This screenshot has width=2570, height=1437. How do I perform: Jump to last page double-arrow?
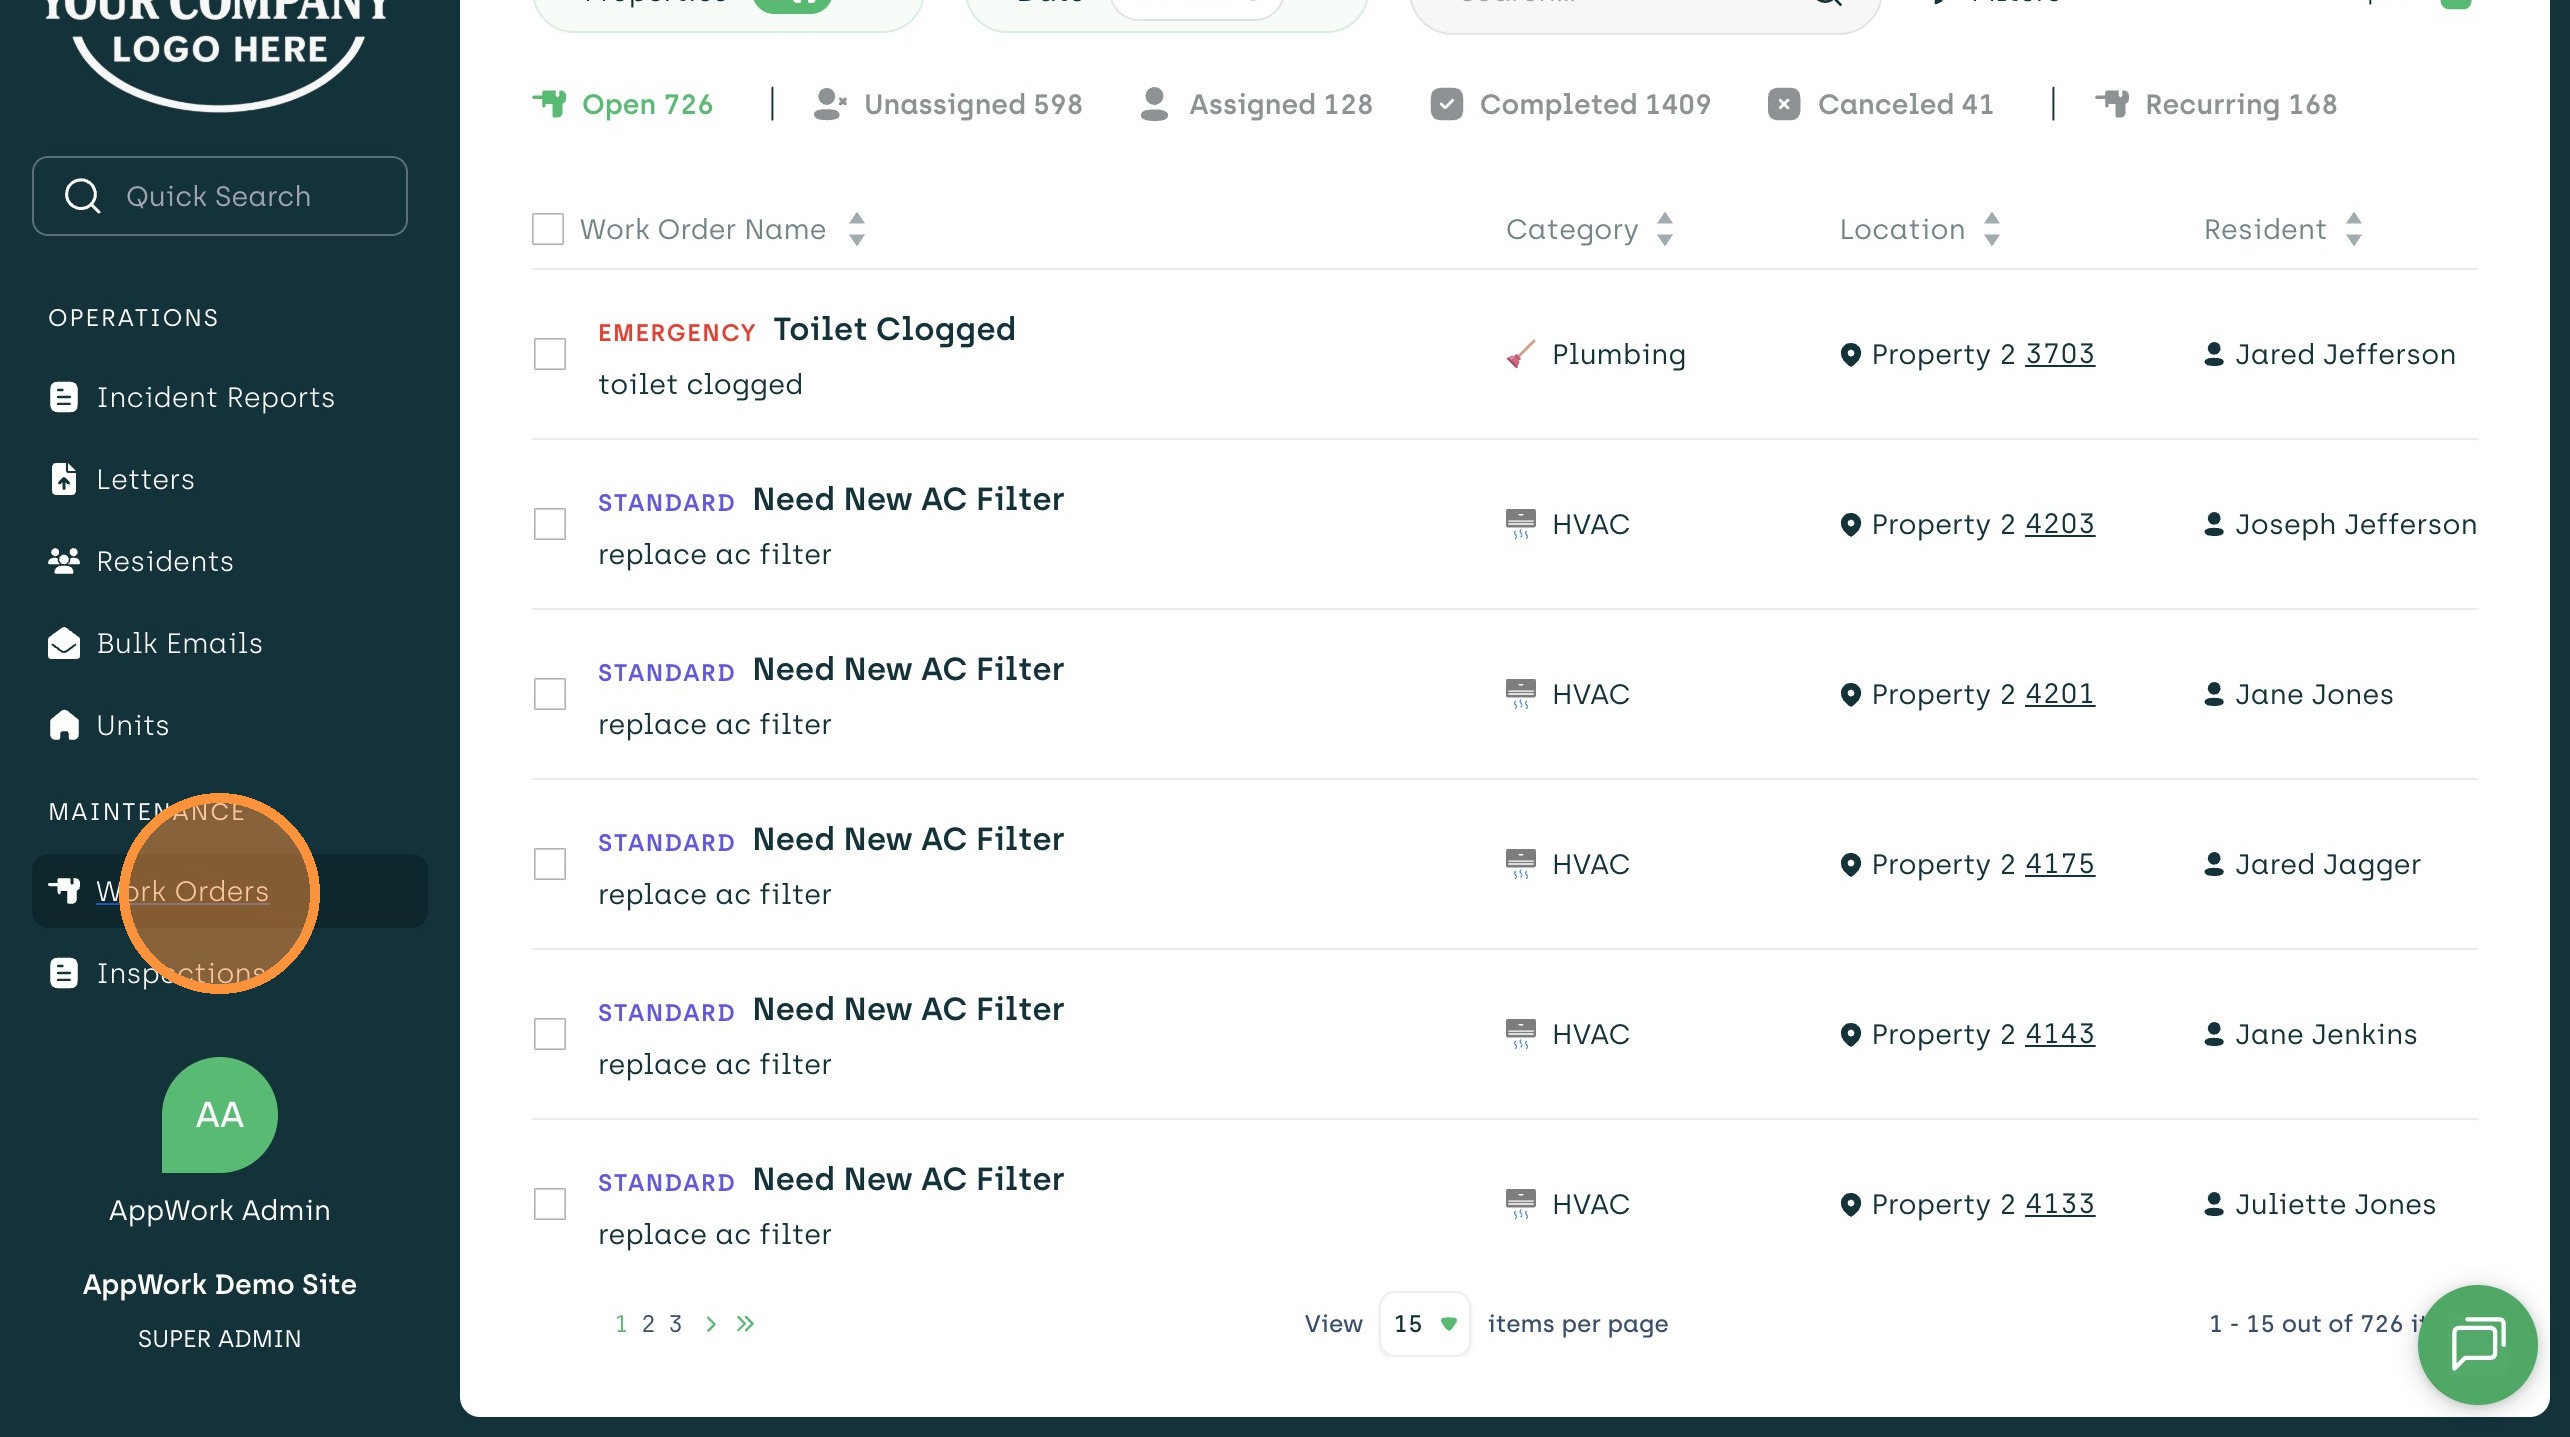point(745,1324)
